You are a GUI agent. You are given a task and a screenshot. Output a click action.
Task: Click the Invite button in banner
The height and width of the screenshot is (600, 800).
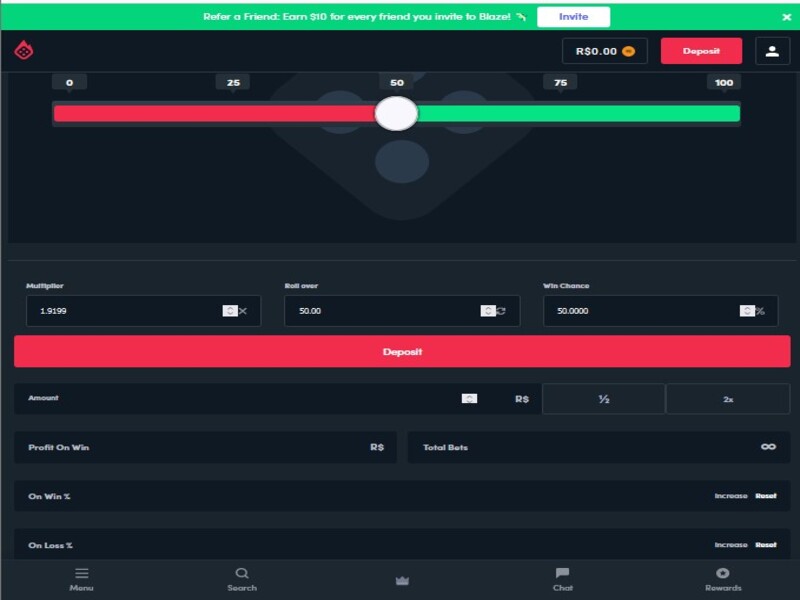573,17
